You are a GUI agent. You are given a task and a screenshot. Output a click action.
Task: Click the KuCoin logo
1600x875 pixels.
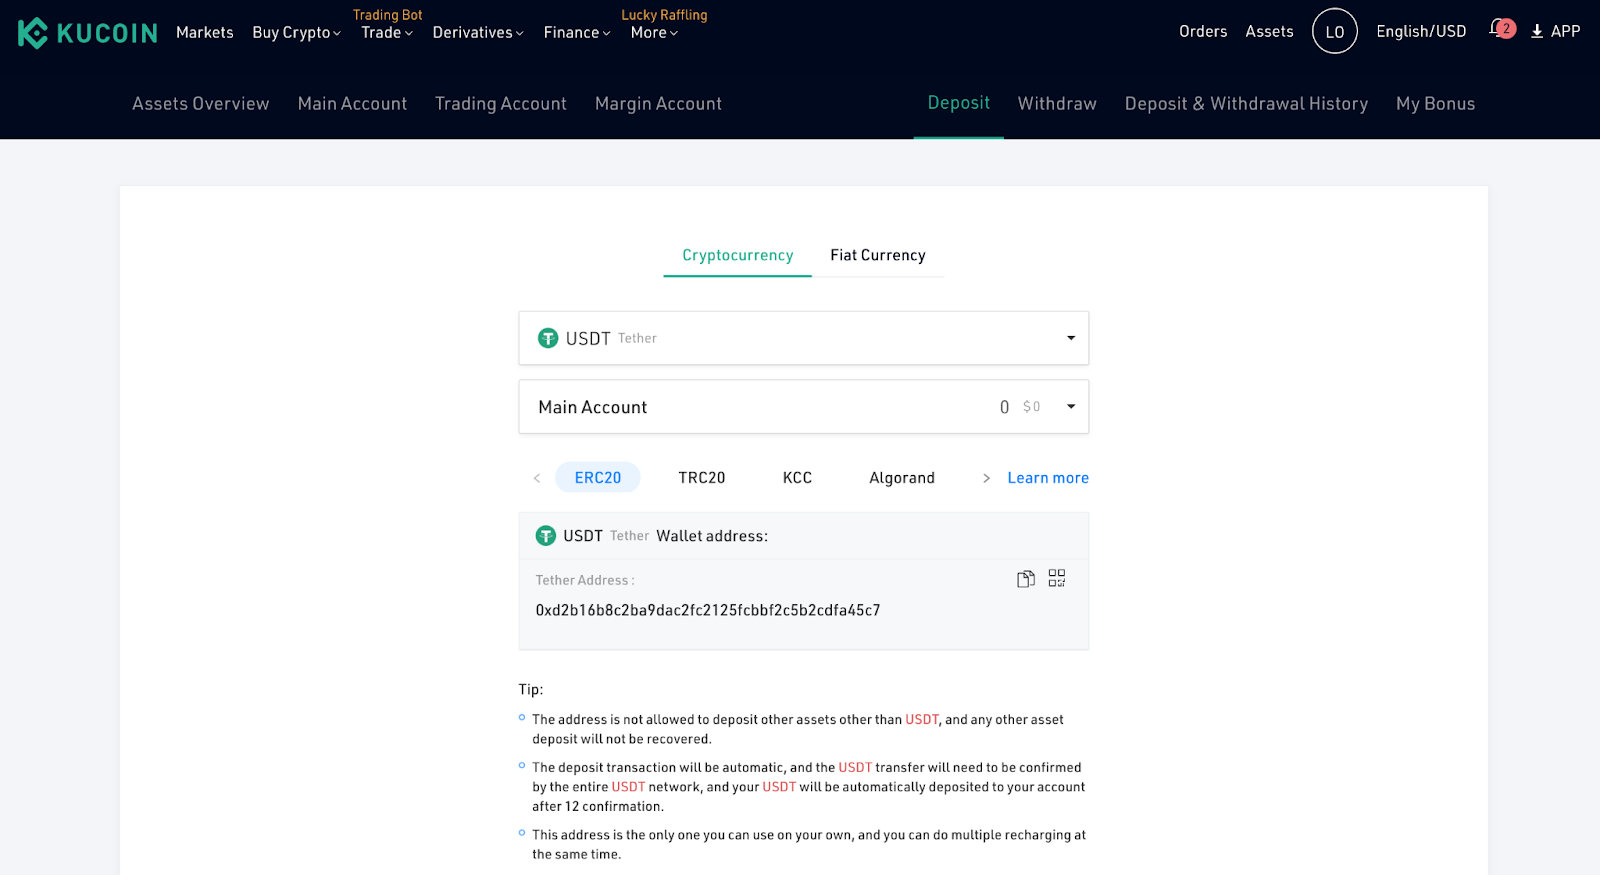tap(88, 33)
